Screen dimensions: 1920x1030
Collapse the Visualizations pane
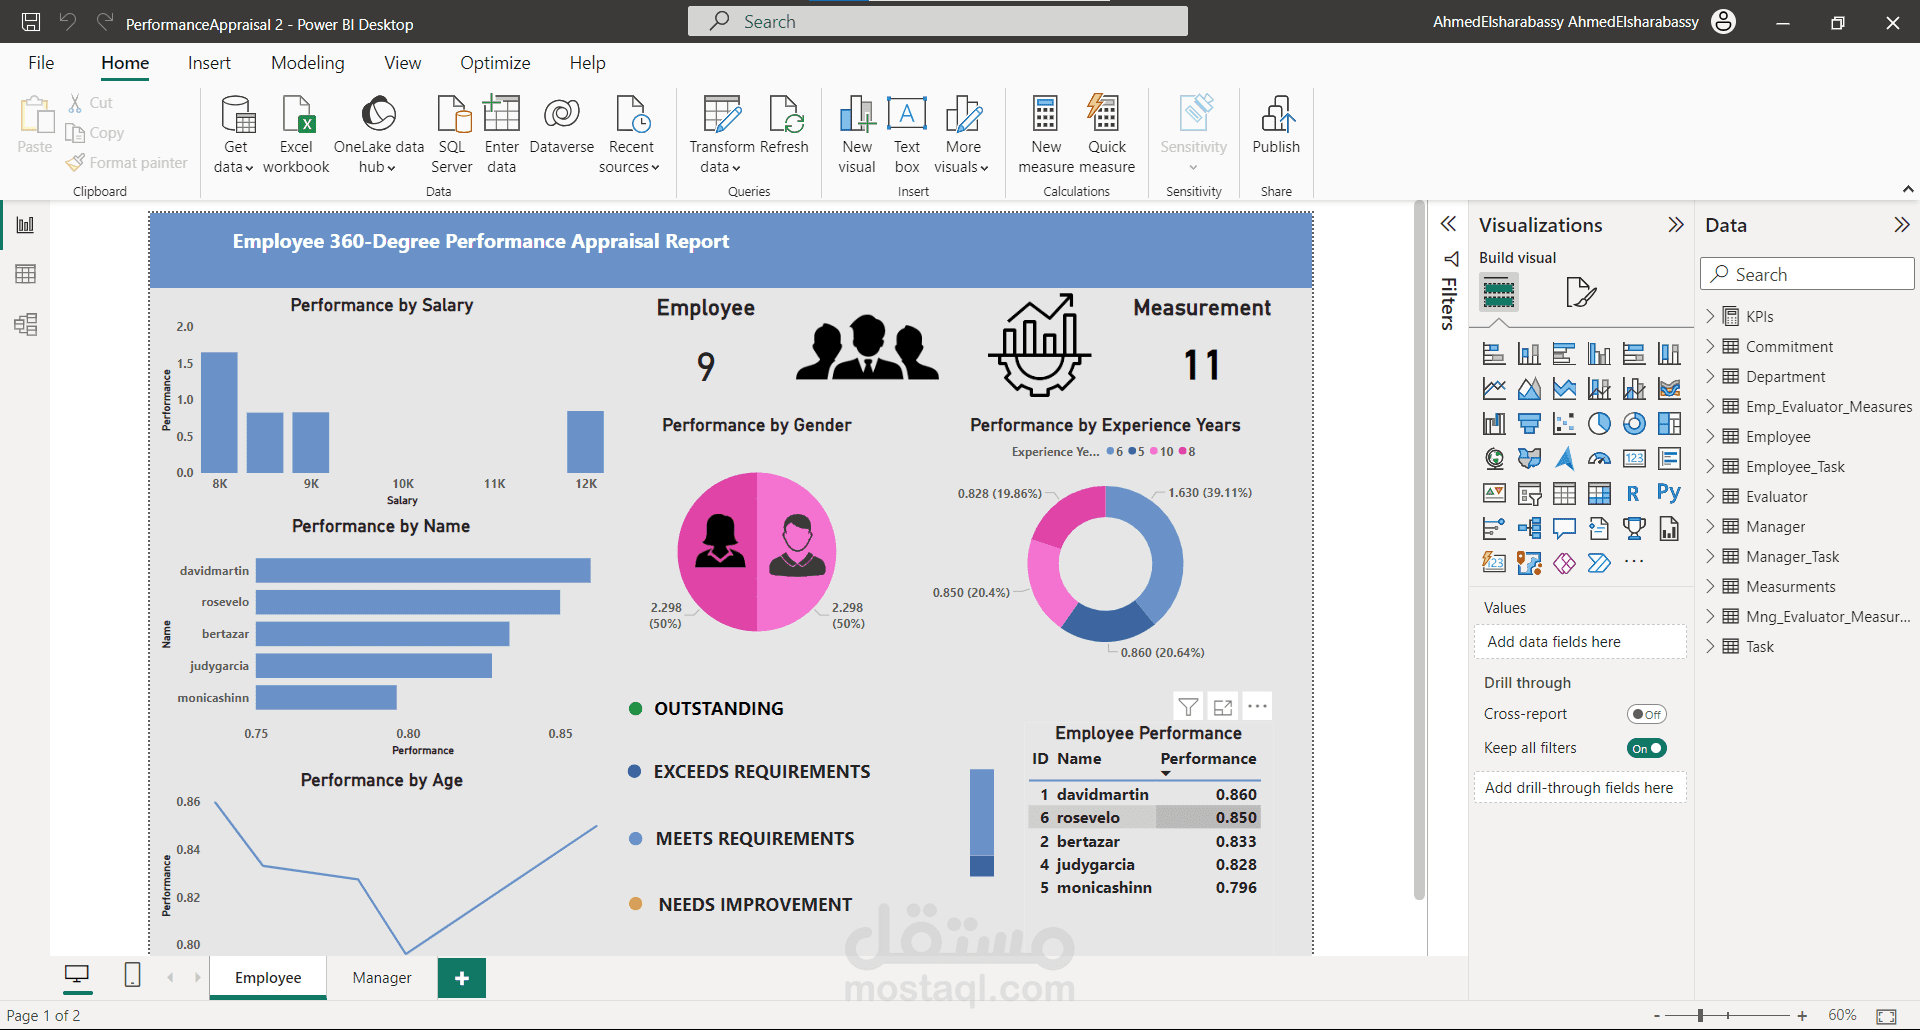tap(1676, 225)
